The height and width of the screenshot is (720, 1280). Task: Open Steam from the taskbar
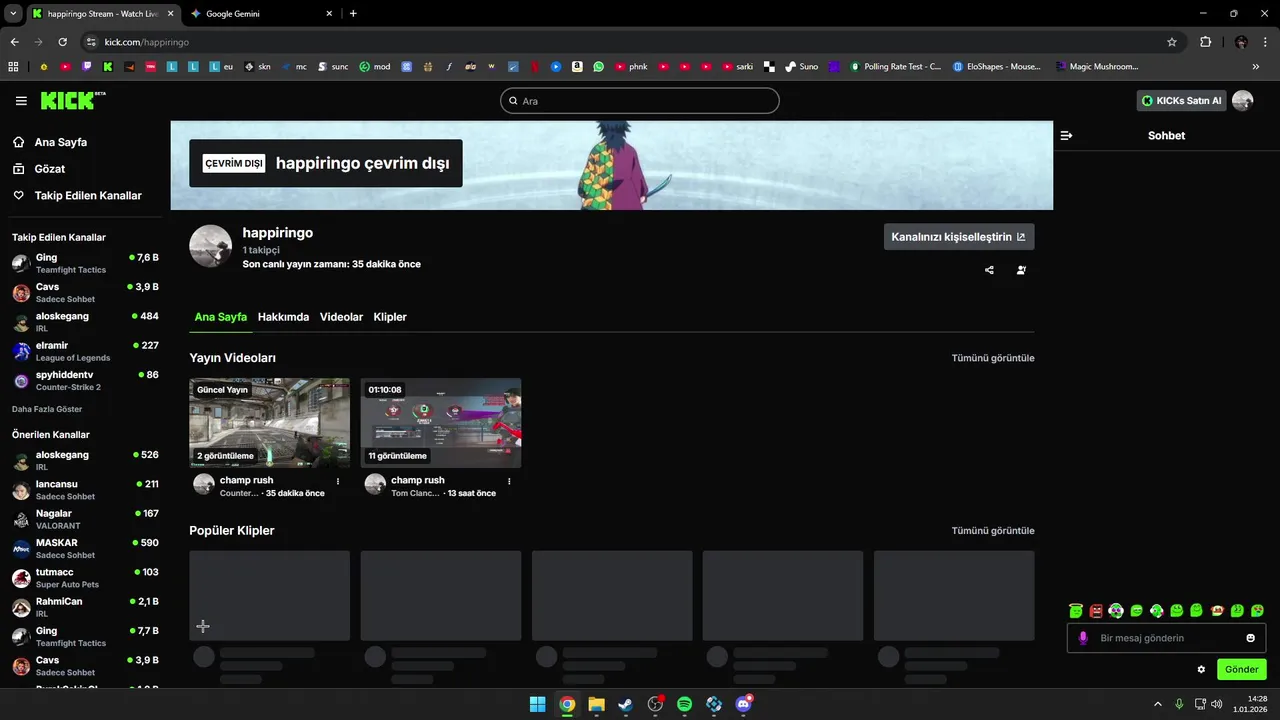(x=626, y=704)
